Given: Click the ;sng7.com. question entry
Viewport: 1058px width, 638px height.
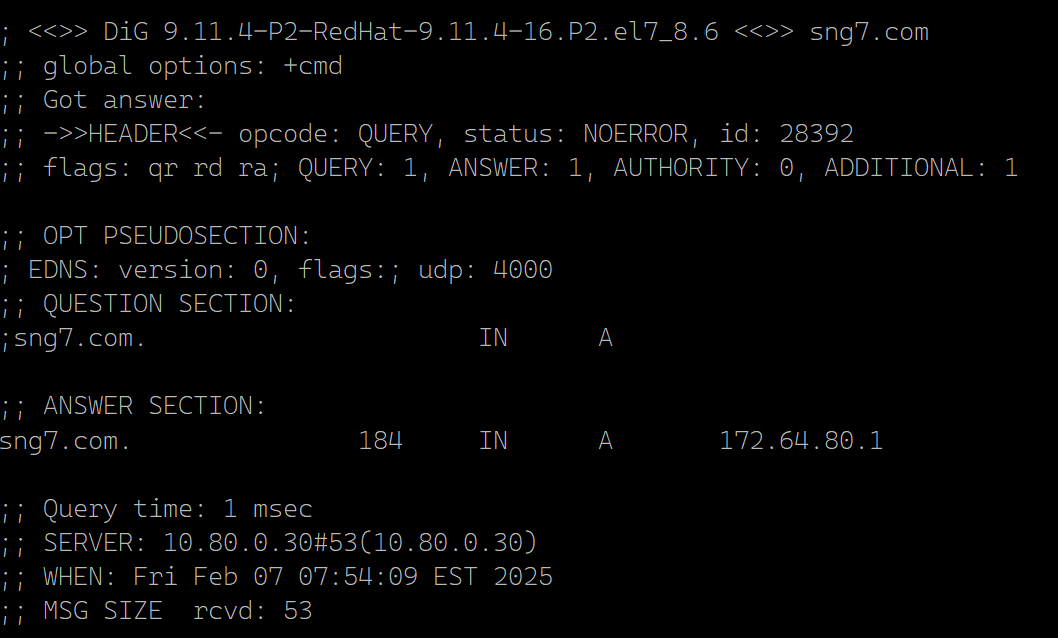Looking at the screenshot, I should 73,338.
